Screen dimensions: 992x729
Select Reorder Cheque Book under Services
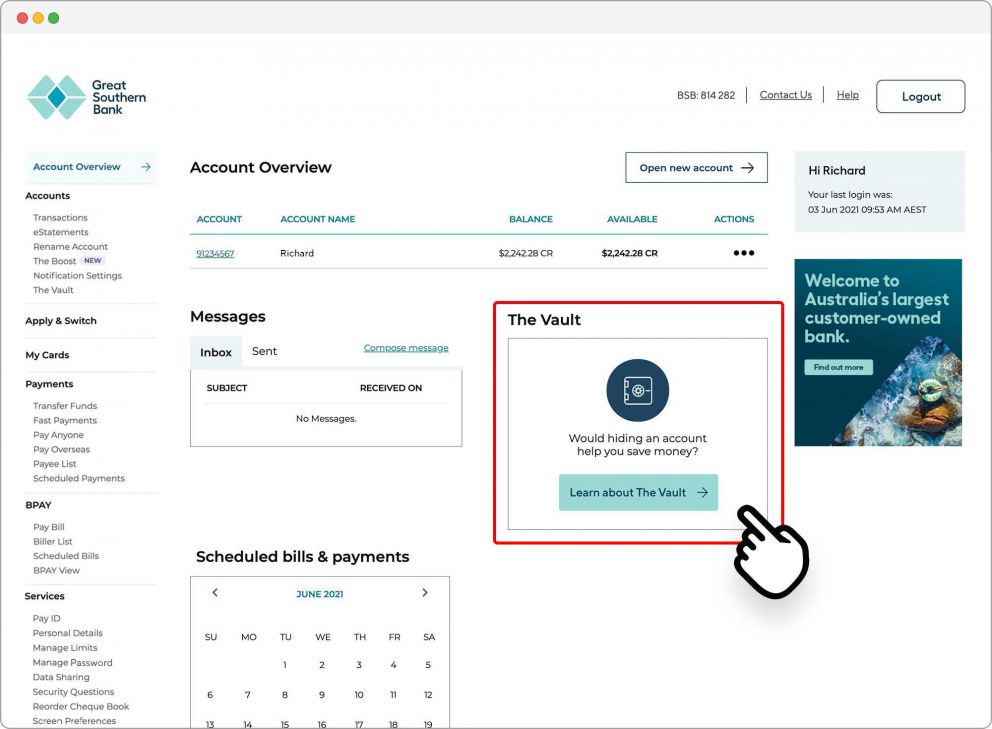pos(81,707)
